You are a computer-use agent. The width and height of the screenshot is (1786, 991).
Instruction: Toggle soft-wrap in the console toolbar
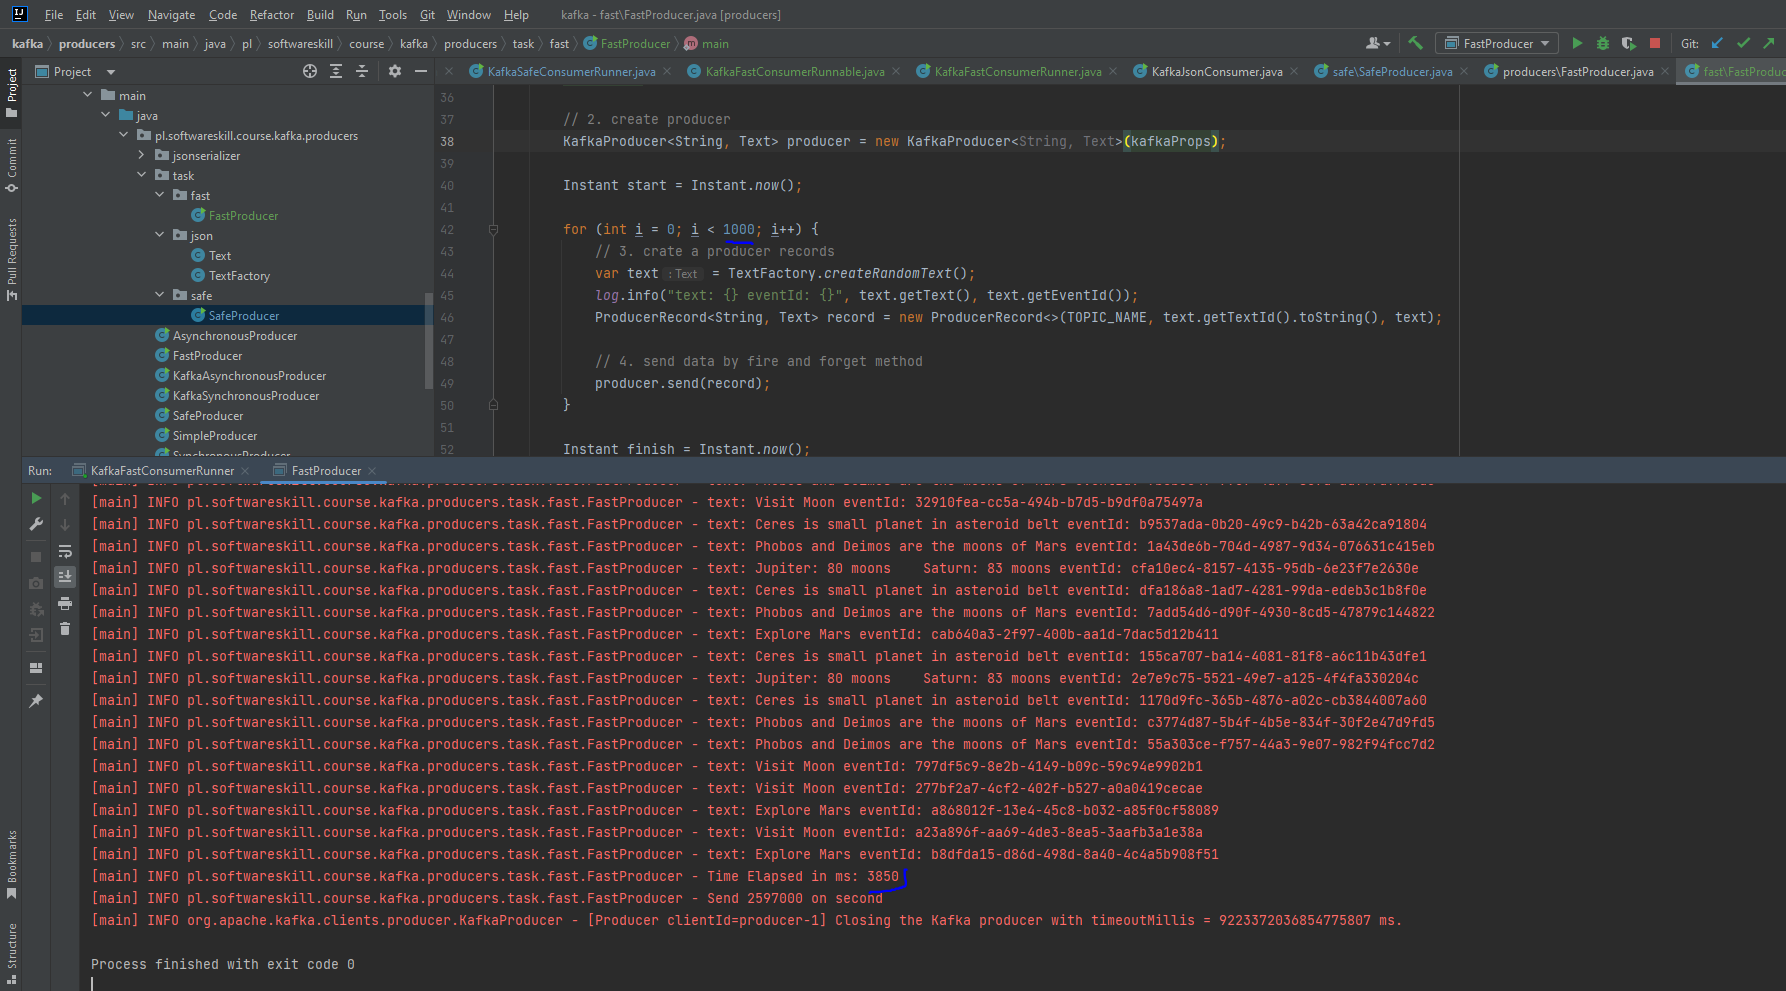click(65, 553)
